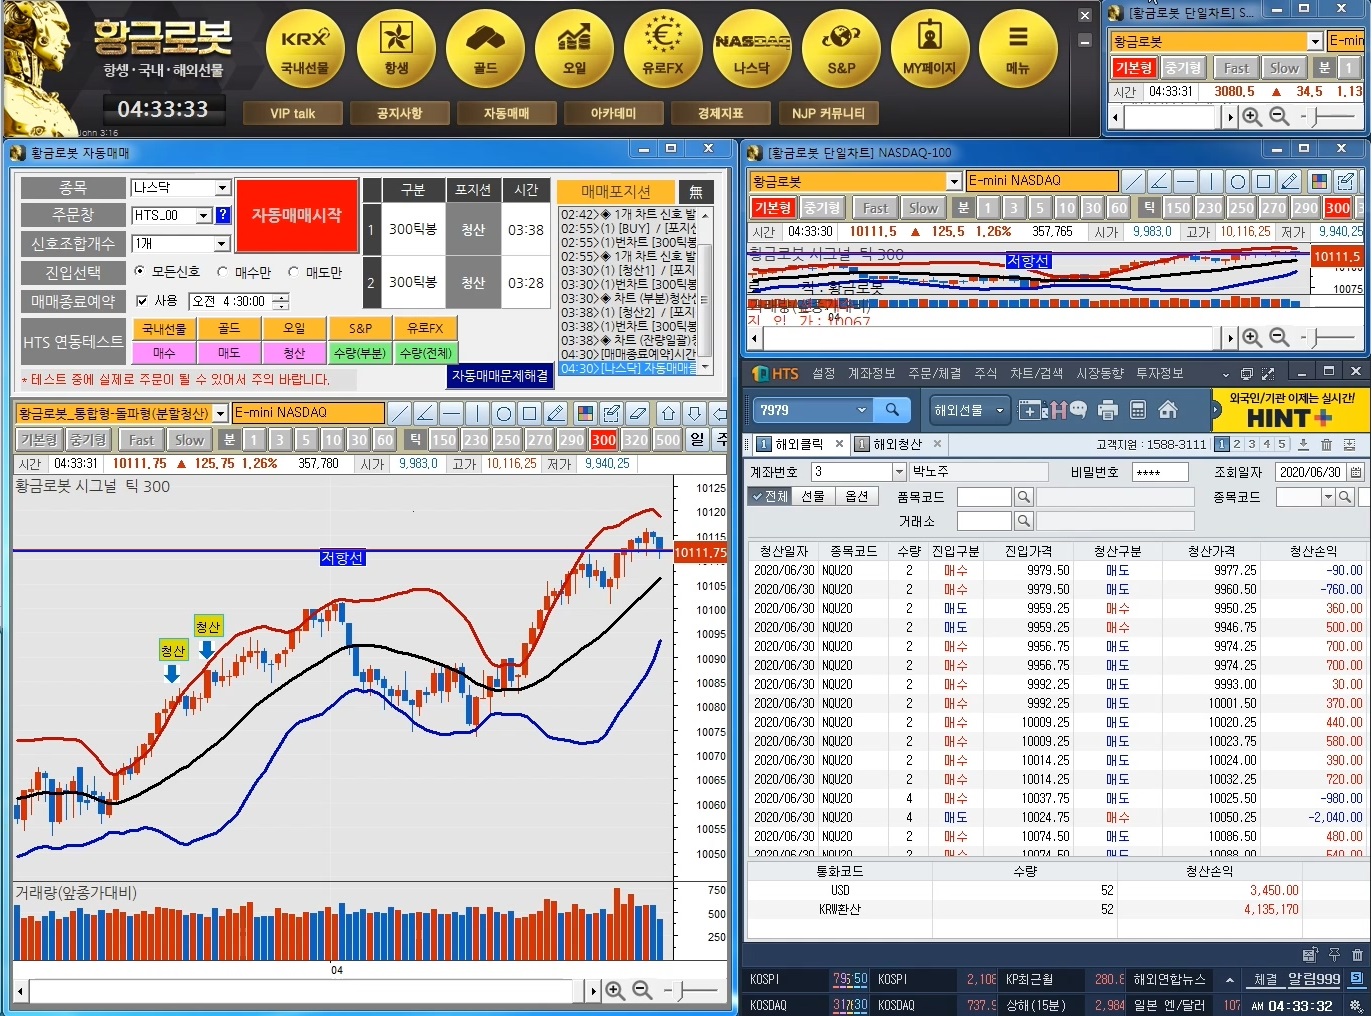Click the blue help question icon by 주문창

click(223, 215)
